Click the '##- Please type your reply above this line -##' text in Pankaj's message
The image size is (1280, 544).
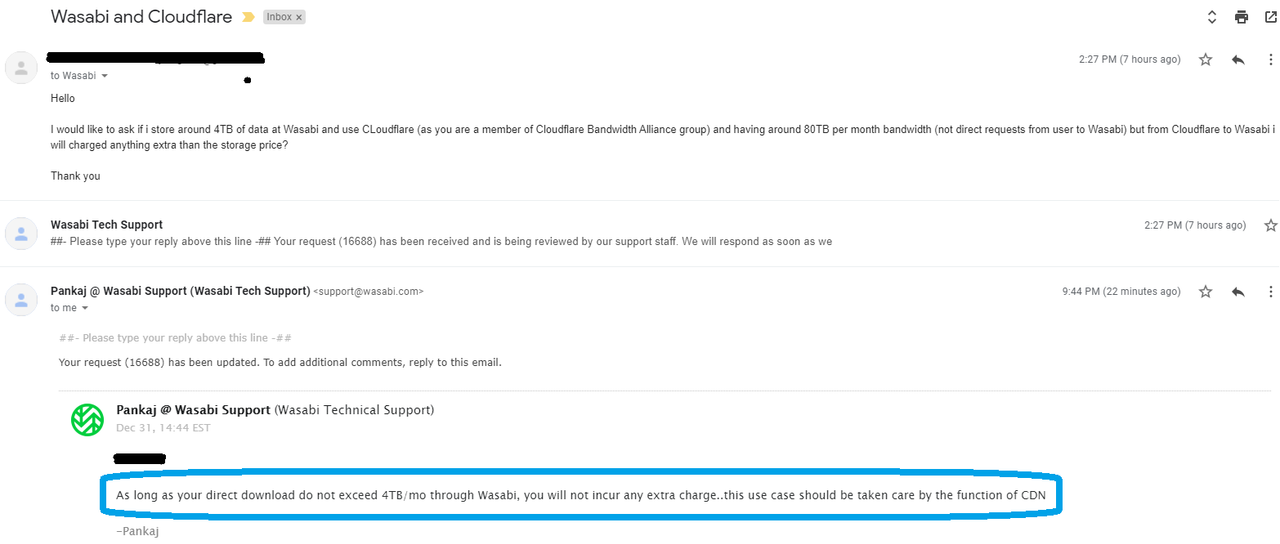[175, 338]
